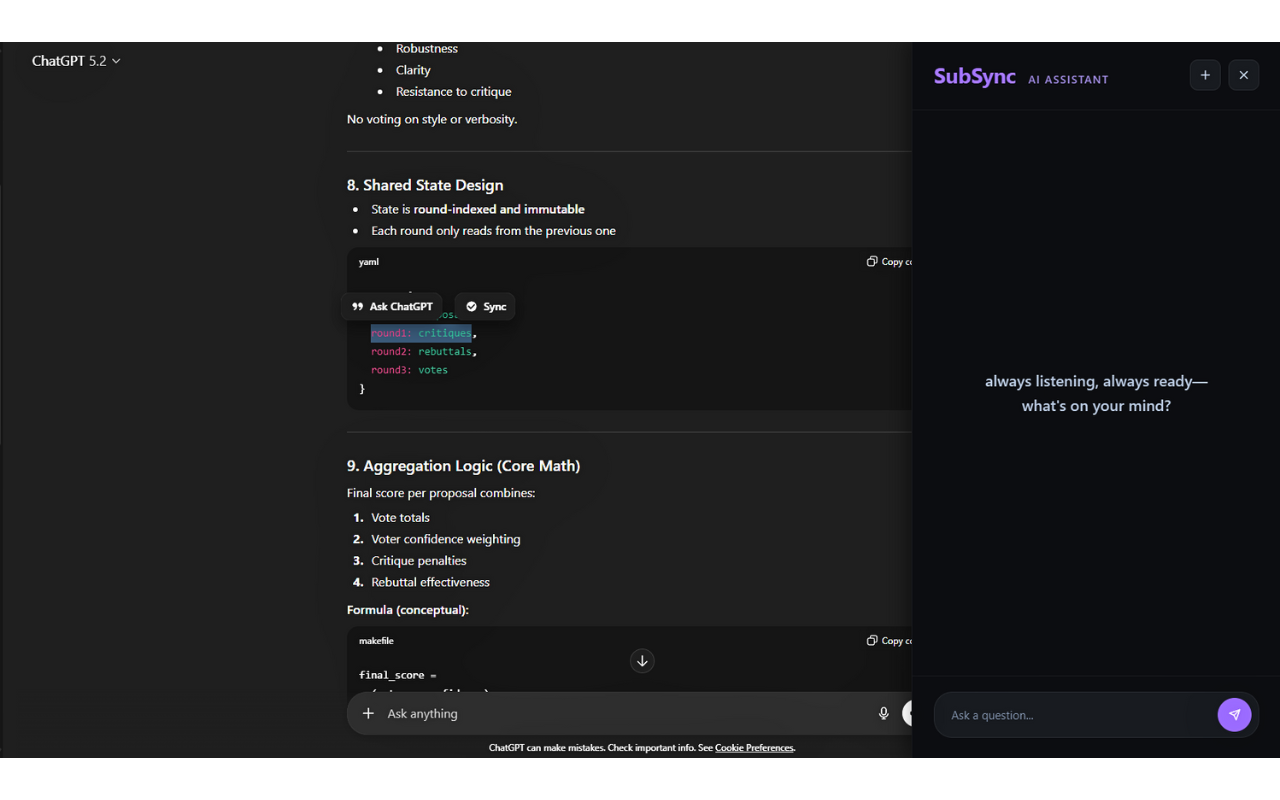
Task: Copy code from the makefile block
Action: point(888,640)
